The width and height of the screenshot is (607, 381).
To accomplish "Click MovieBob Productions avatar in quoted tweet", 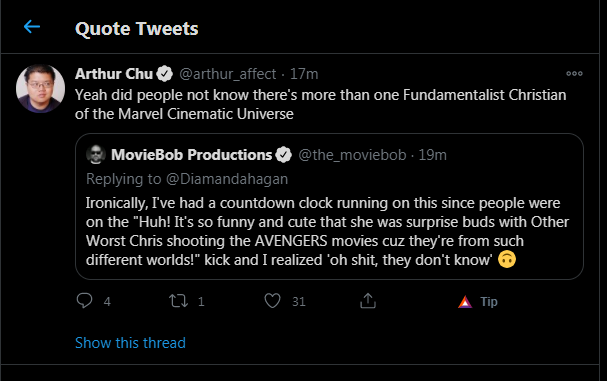I will point(96,154).
